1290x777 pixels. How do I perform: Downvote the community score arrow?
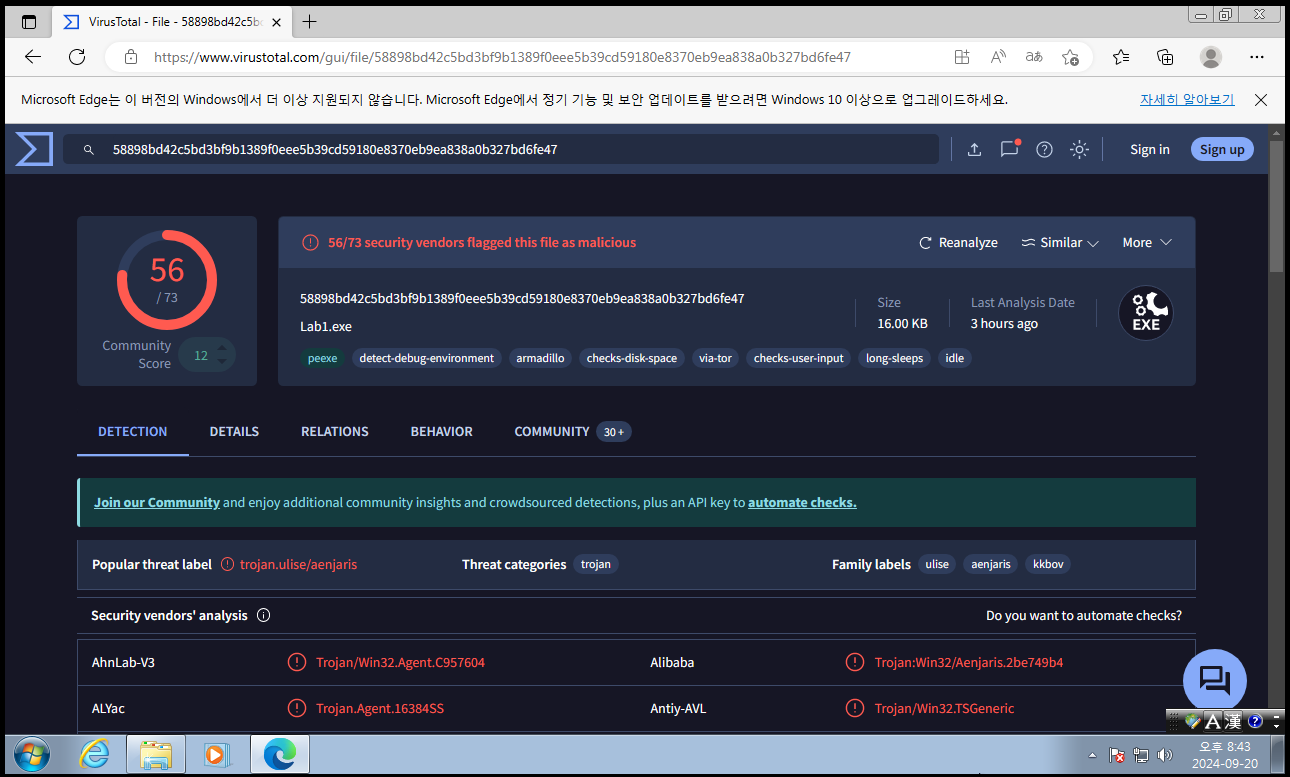click(222, 363)
